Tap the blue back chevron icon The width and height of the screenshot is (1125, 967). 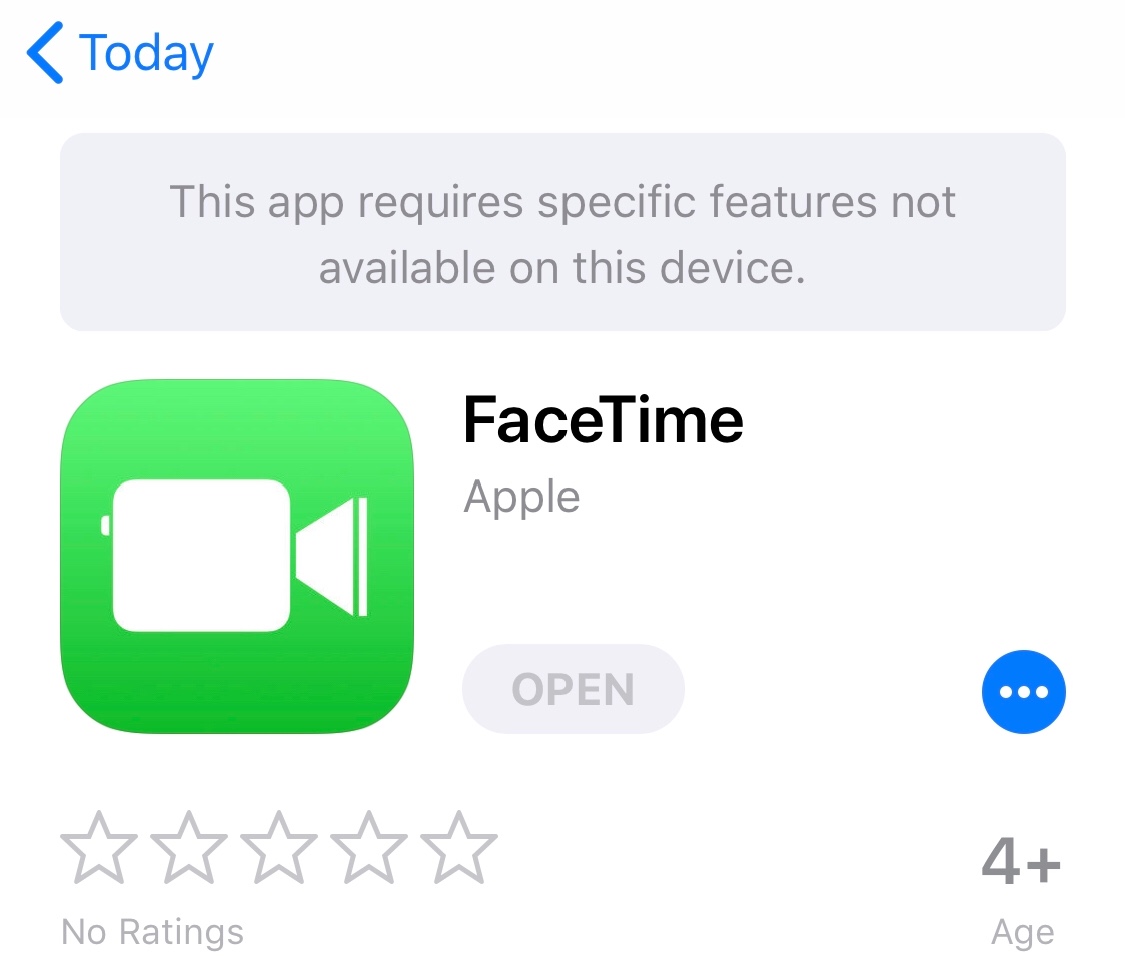[44, 52]
